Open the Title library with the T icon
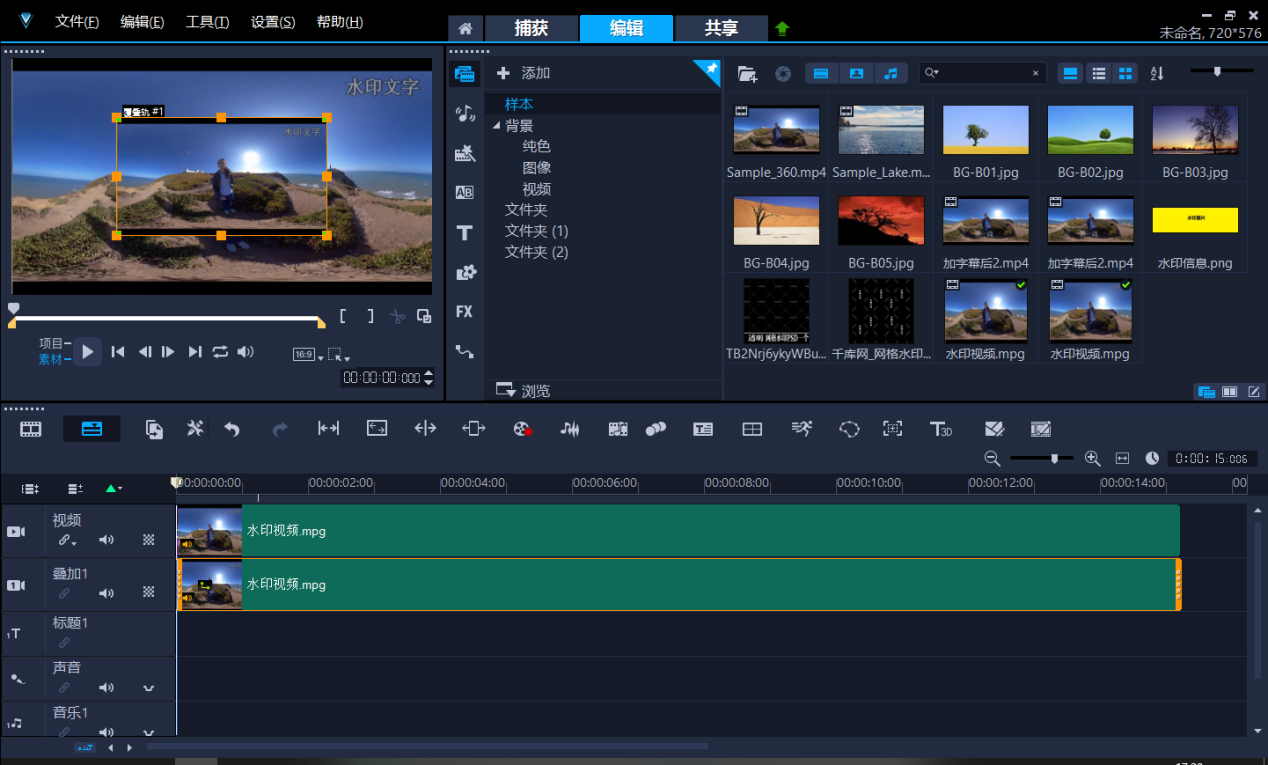The image size is (1268, 765). pos(464,233)
